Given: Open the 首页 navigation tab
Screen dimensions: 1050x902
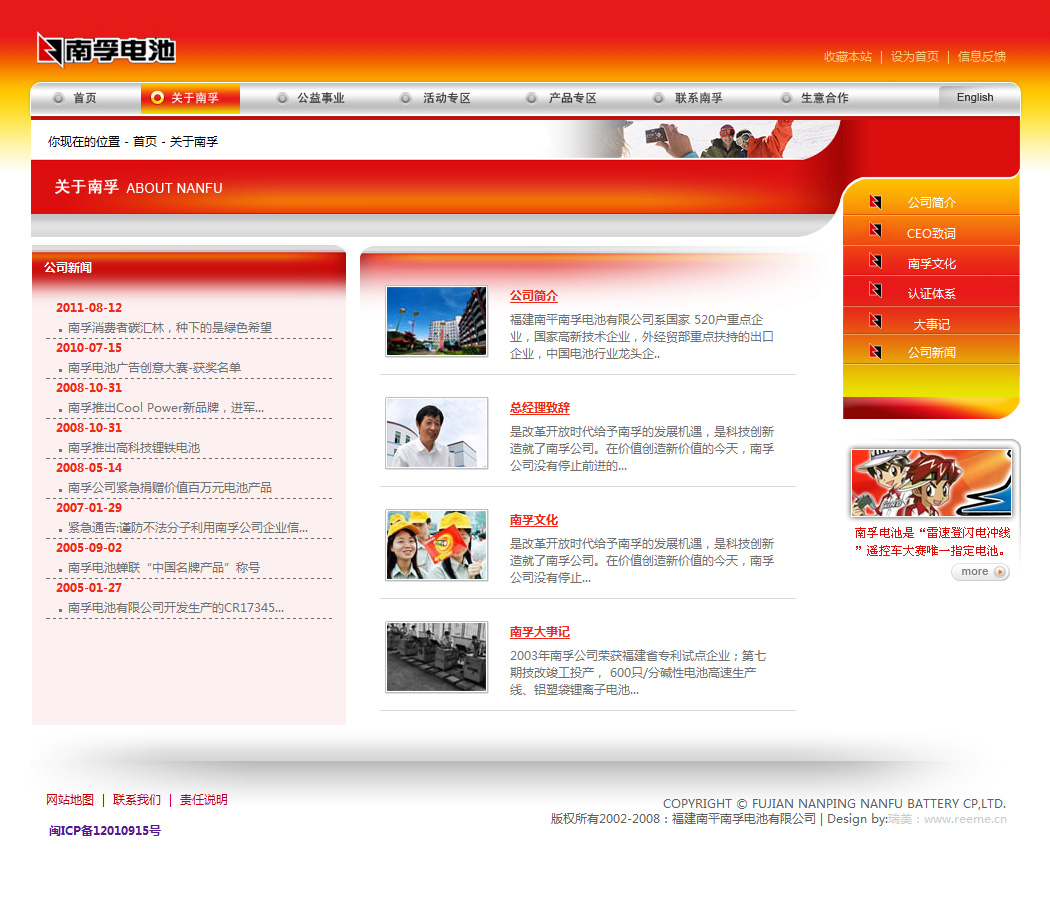Looking at the screenshot, I should click(x=84, y=98).
